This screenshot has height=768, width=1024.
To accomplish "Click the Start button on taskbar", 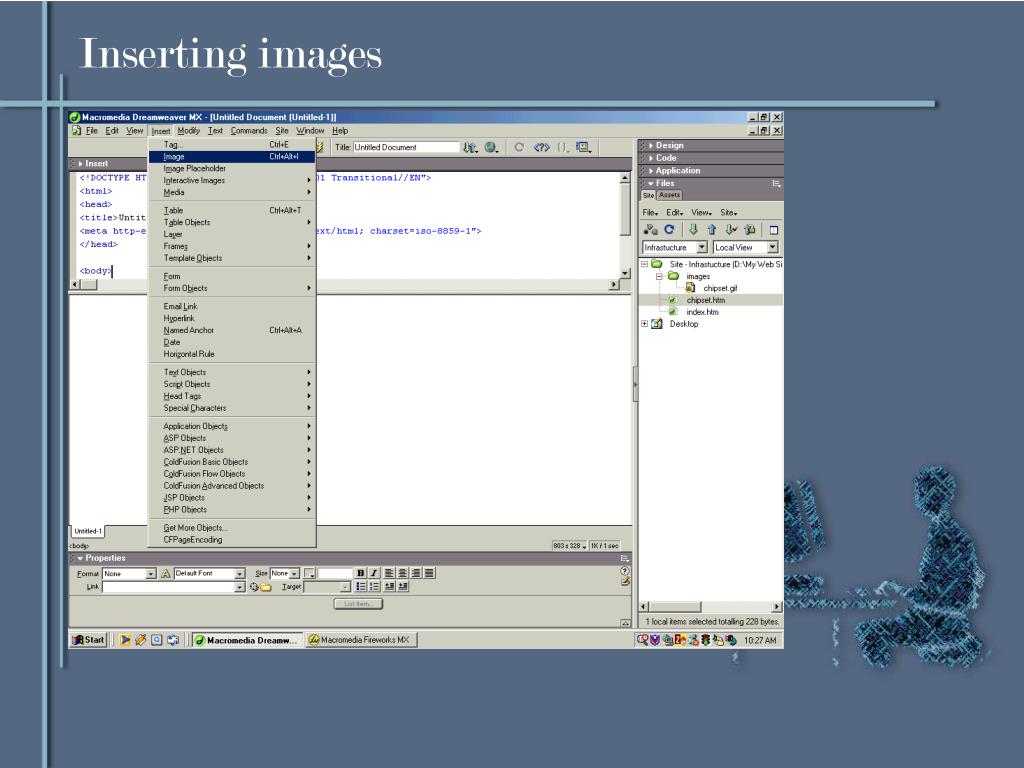I will click(88, 640).
